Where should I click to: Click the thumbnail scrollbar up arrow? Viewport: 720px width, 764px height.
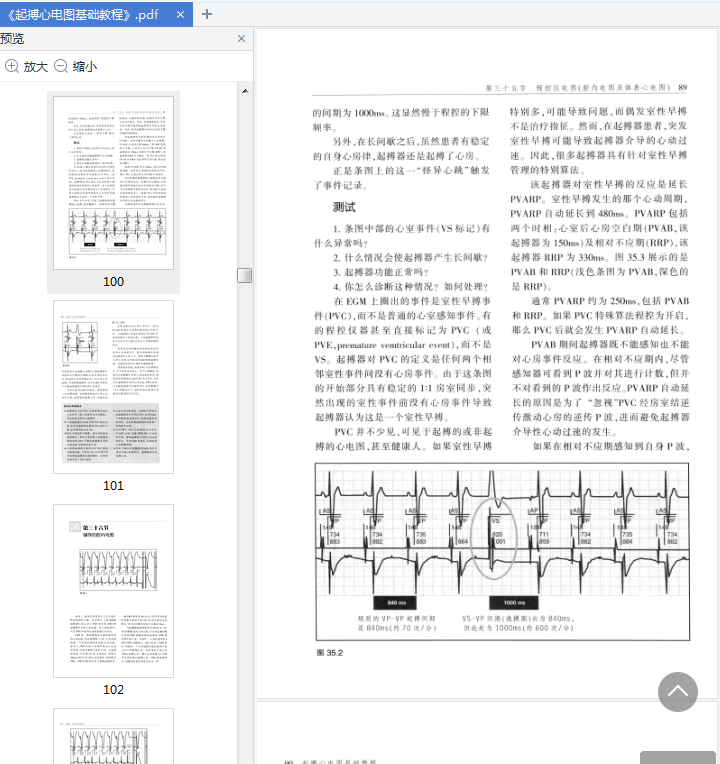(x=245, y=91)
